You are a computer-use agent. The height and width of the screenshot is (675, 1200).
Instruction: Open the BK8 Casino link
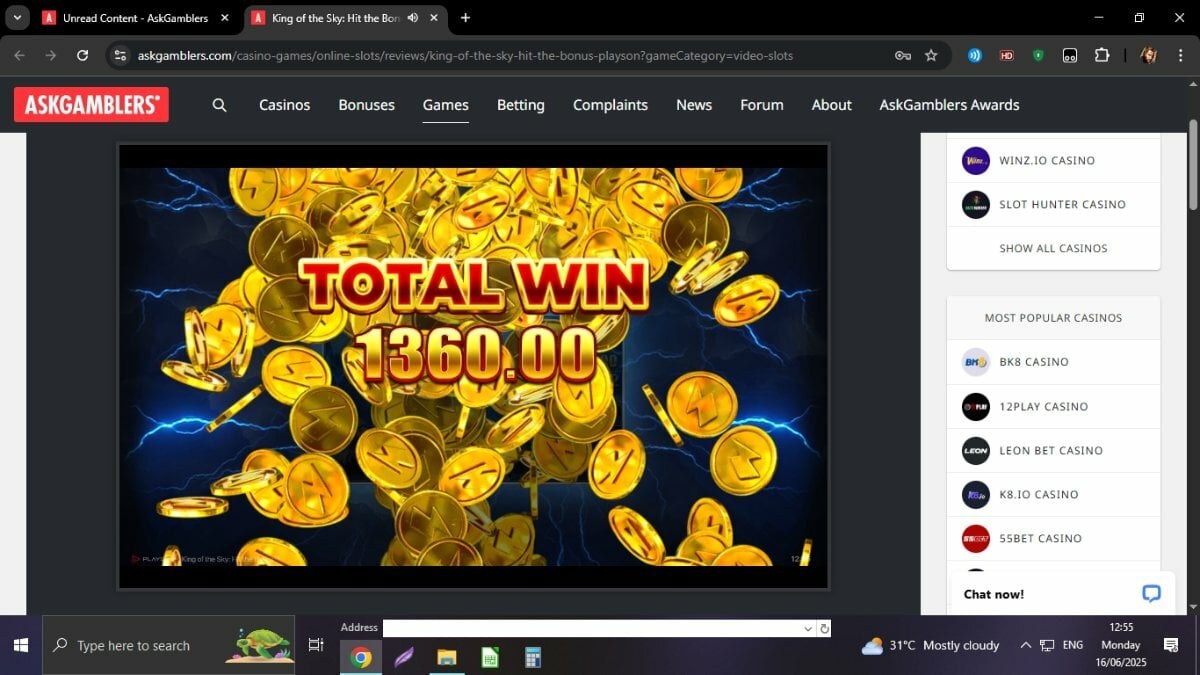(1034, 362)
